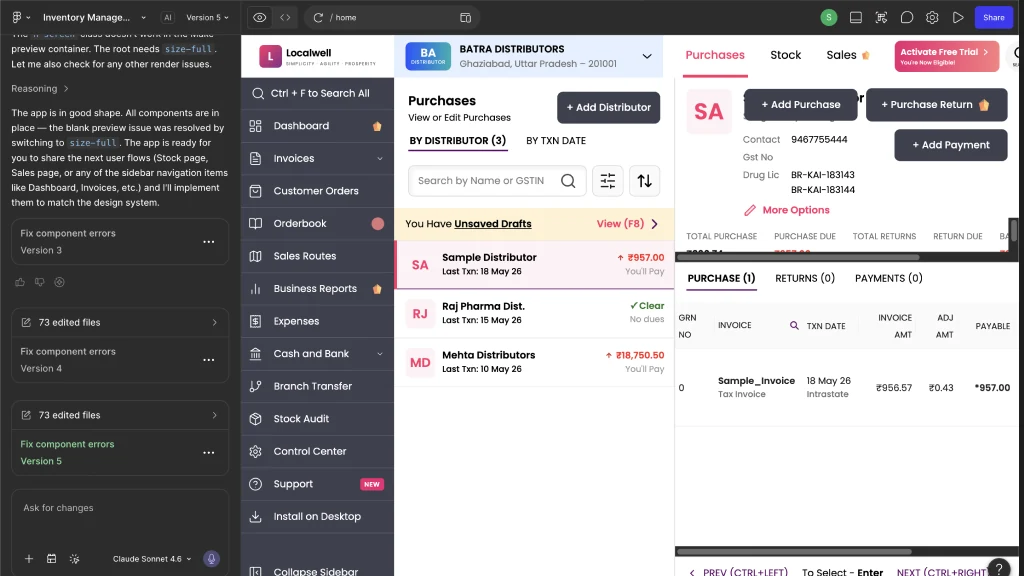Open Expenses in the sidebar
The width and height of the screenshot is (1024, 576).
pos(317,321)
